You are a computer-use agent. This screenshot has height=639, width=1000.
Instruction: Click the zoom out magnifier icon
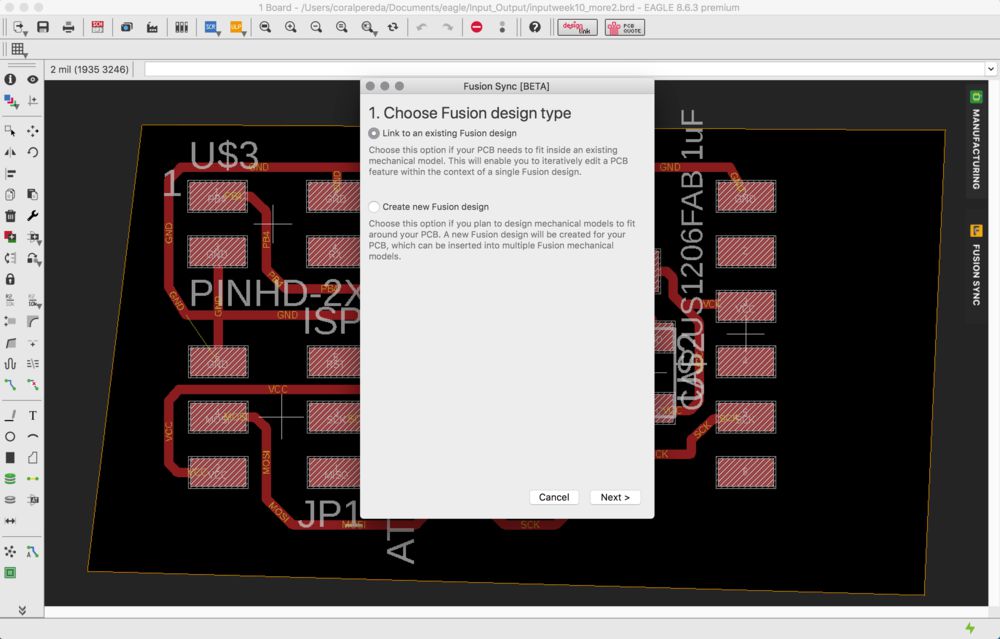tap(316, 27)
